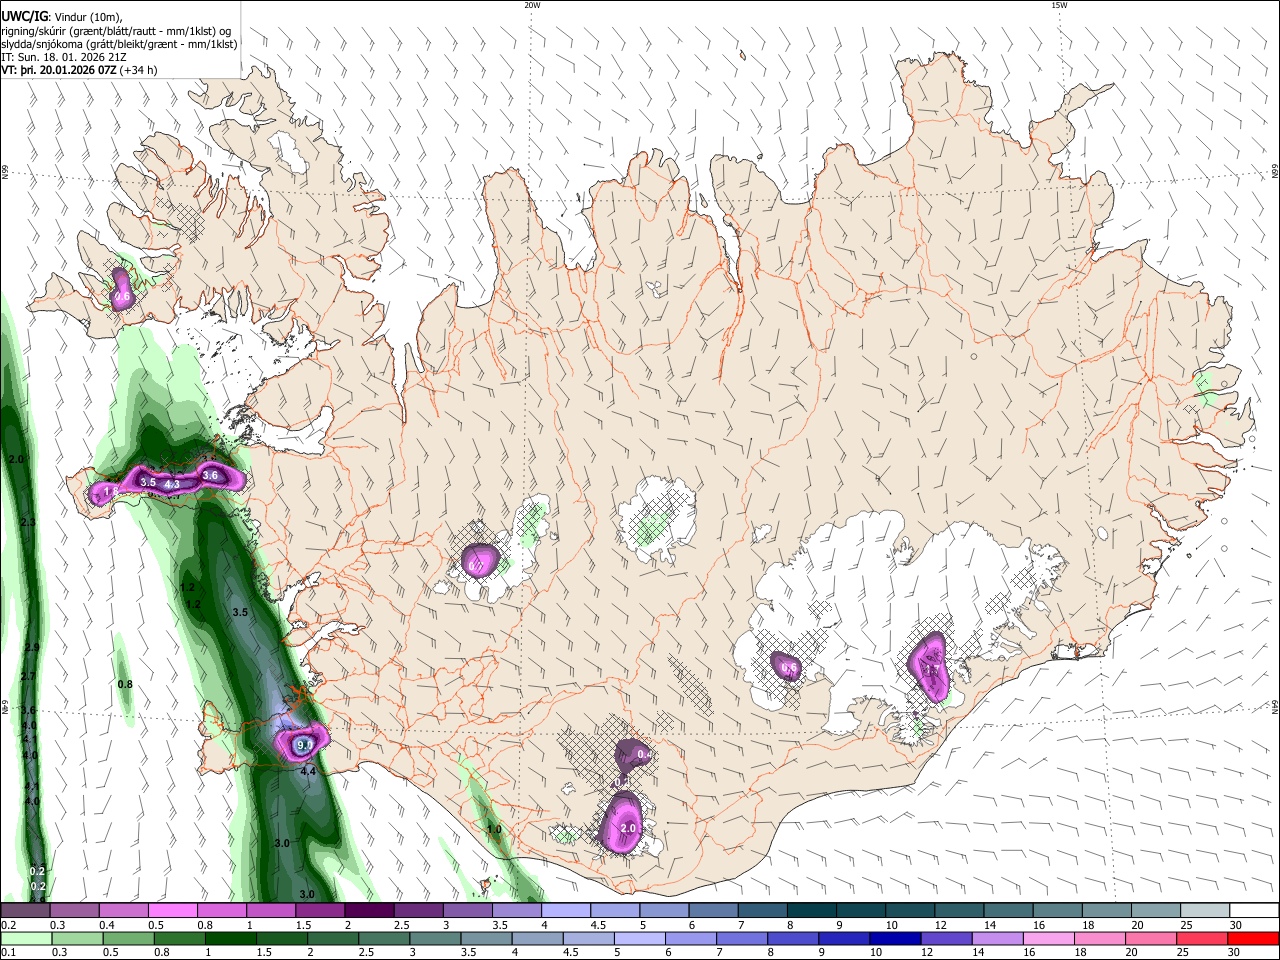This screenshot has height=960, width=1280.
Task: Click the VT valid time line with +34 h
Action: tap(80, 70)
